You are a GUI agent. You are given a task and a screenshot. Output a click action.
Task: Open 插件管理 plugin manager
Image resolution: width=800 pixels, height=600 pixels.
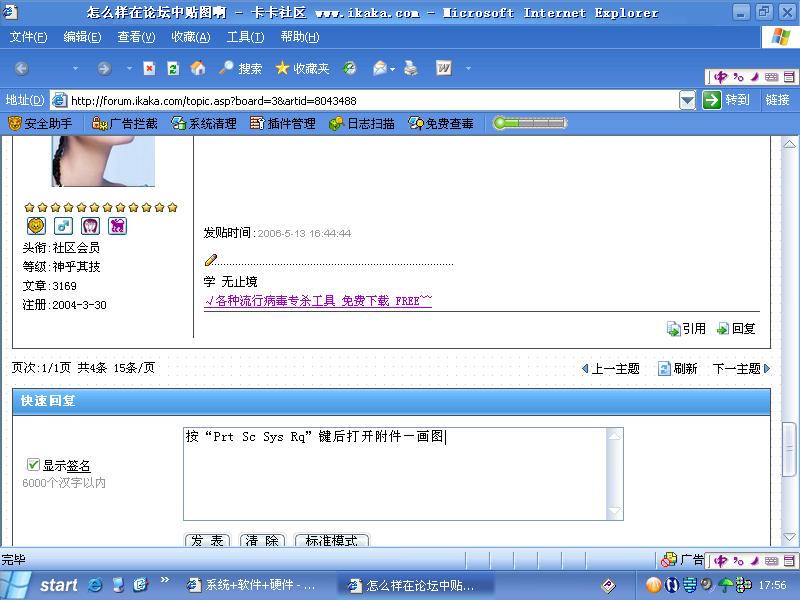[x=283, y=123]
